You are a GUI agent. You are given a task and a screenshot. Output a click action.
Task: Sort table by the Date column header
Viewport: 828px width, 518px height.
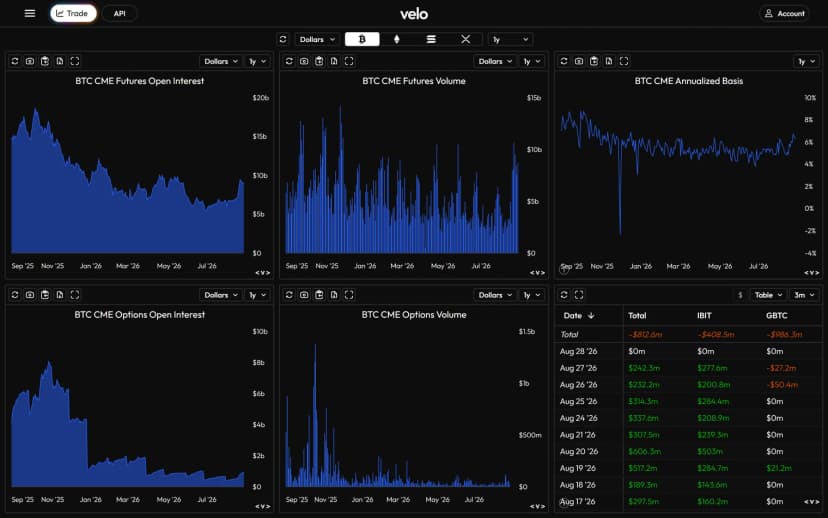pyautogui.click(x=579, y=316)
